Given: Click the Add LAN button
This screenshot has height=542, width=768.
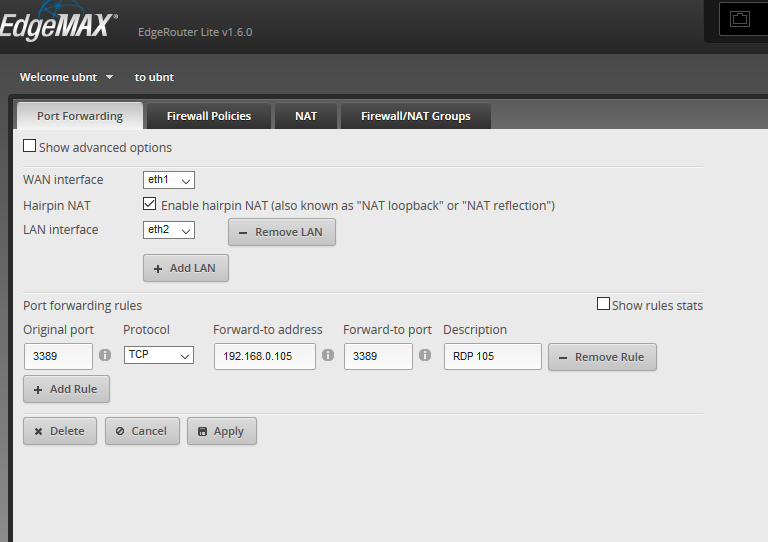Looking at the screenshot, I should pyautogui.click(x=186, y=268).
